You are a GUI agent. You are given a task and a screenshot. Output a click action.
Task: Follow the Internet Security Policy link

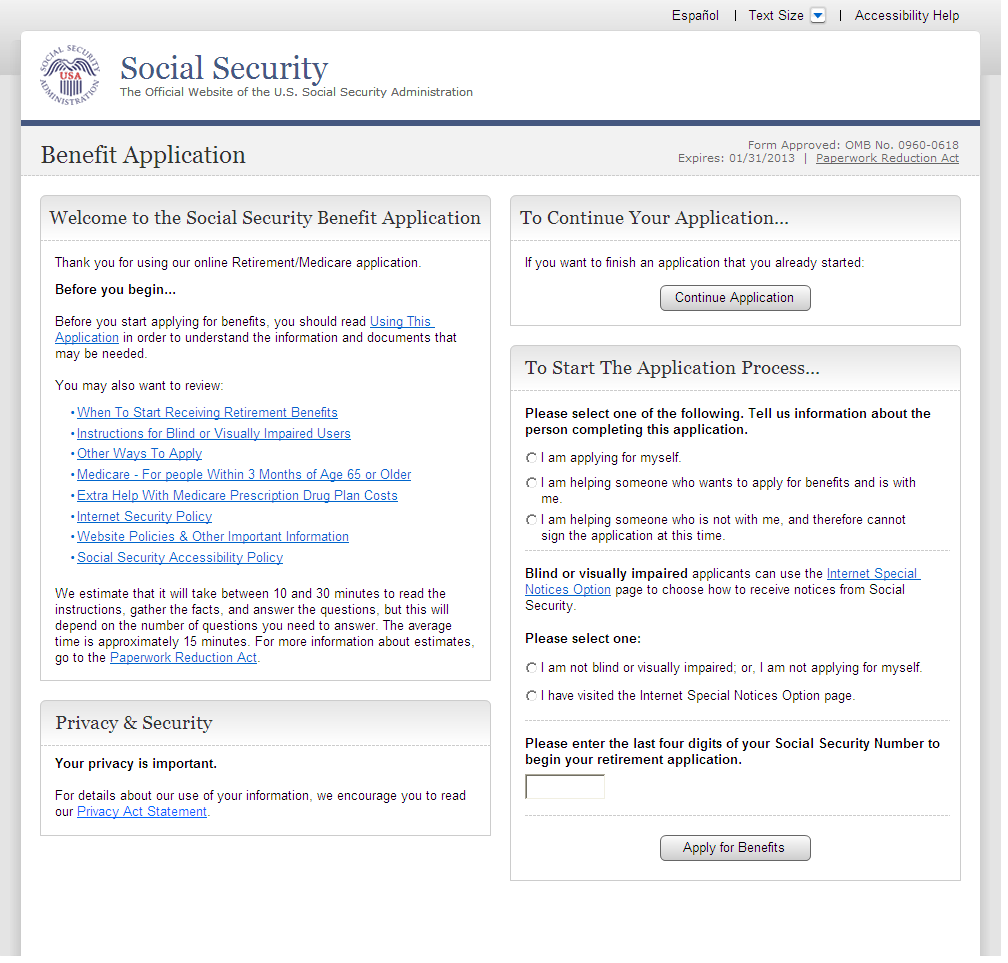[144, 517]
